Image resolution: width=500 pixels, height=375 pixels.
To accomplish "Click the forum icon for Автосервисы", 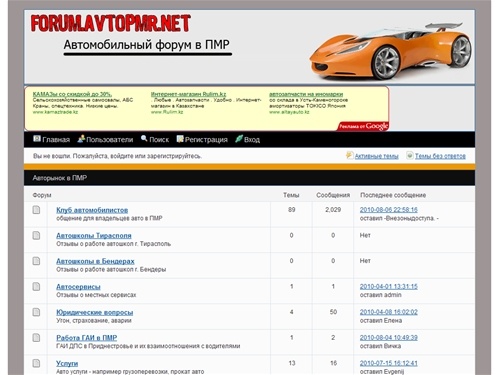I will 36,287.
